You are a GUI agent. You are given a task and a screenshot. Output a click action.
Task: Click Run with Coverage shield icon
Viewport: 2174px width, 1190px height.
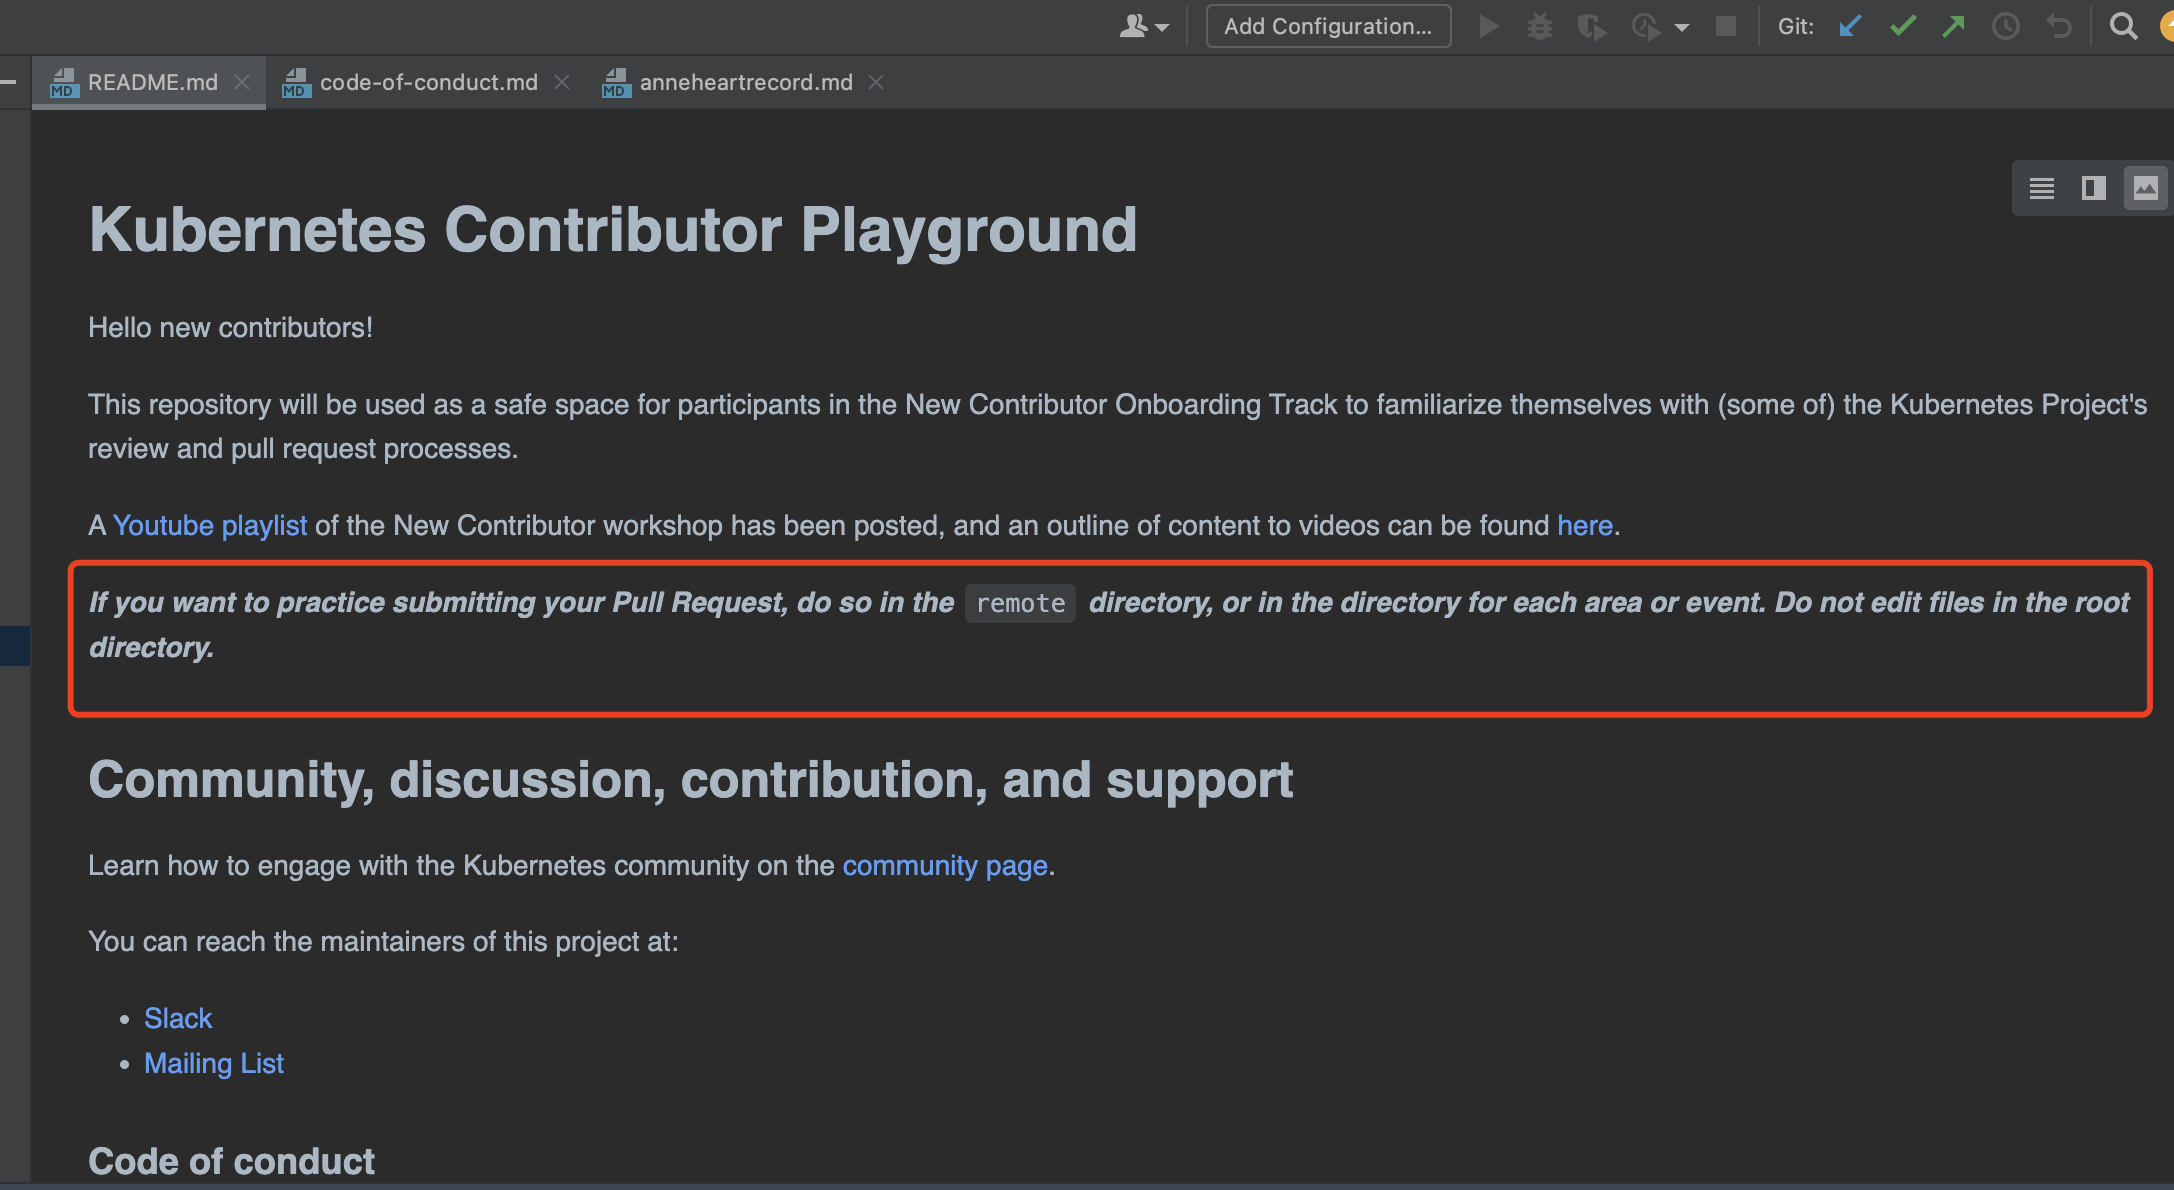(x=1591, y=26)
